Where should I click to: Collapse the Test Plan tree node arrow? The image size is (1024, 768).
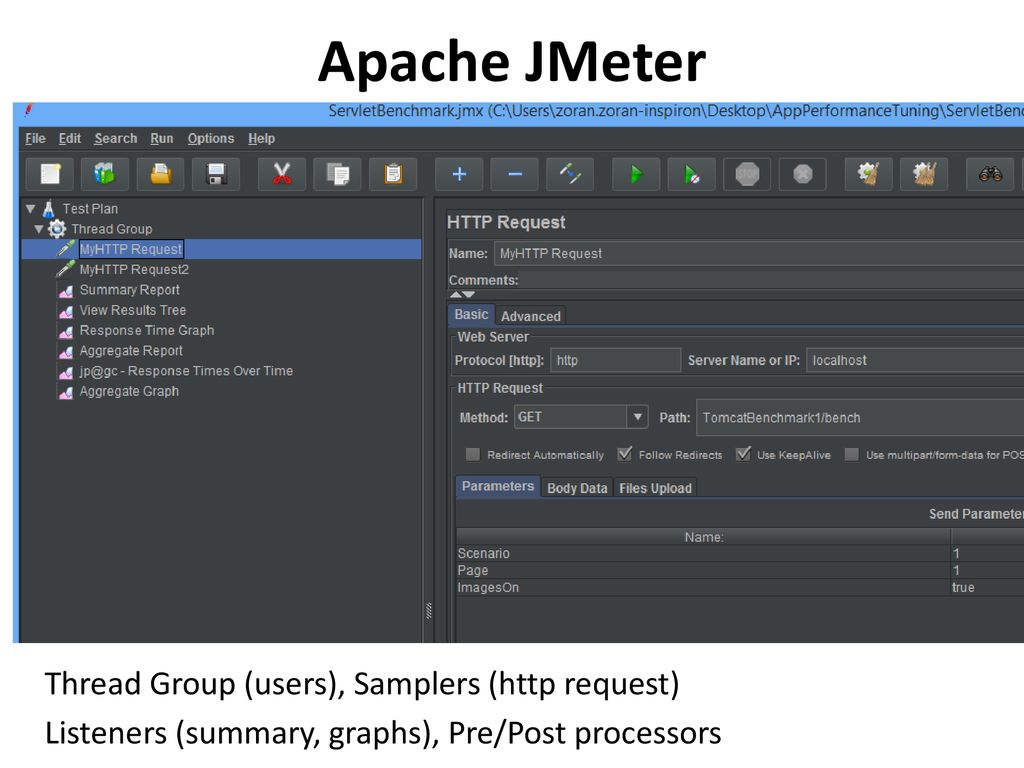tap(31, 209)
